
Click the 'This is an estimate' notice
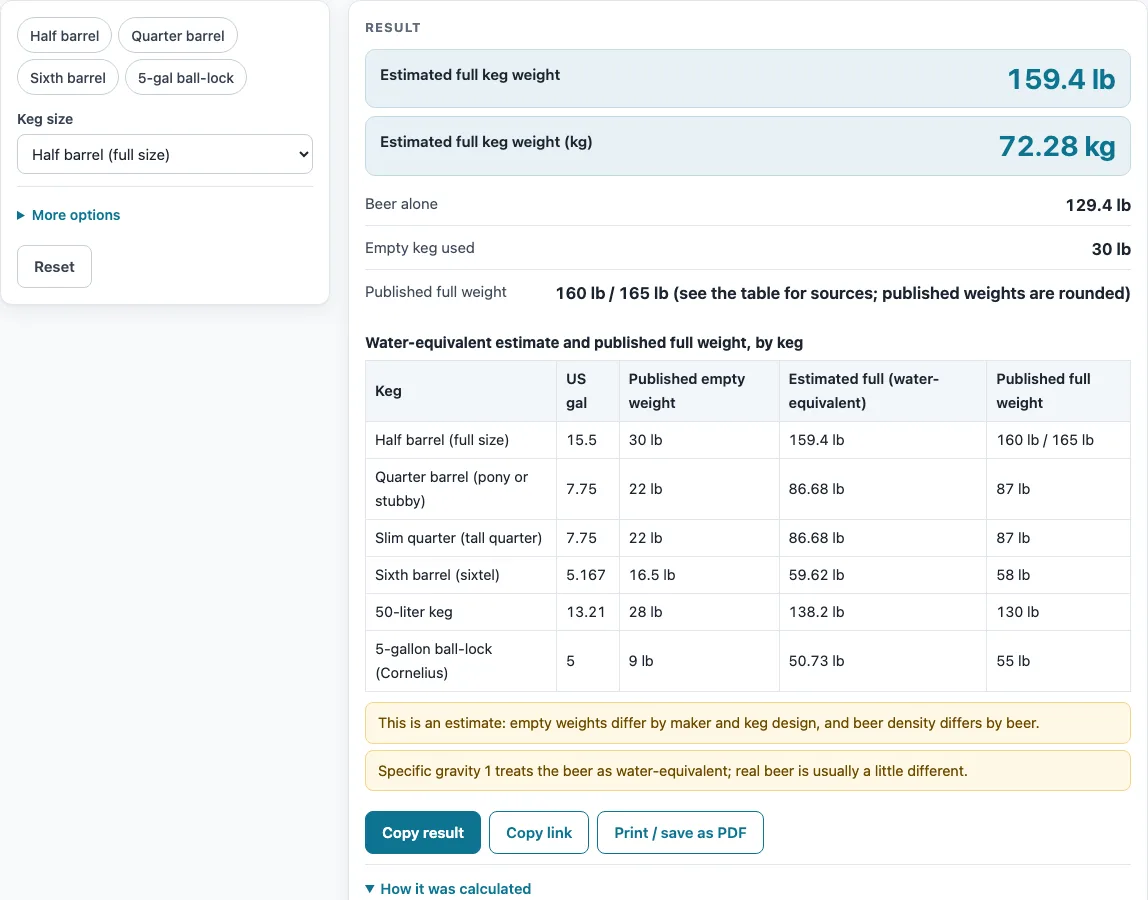[748, 724]
